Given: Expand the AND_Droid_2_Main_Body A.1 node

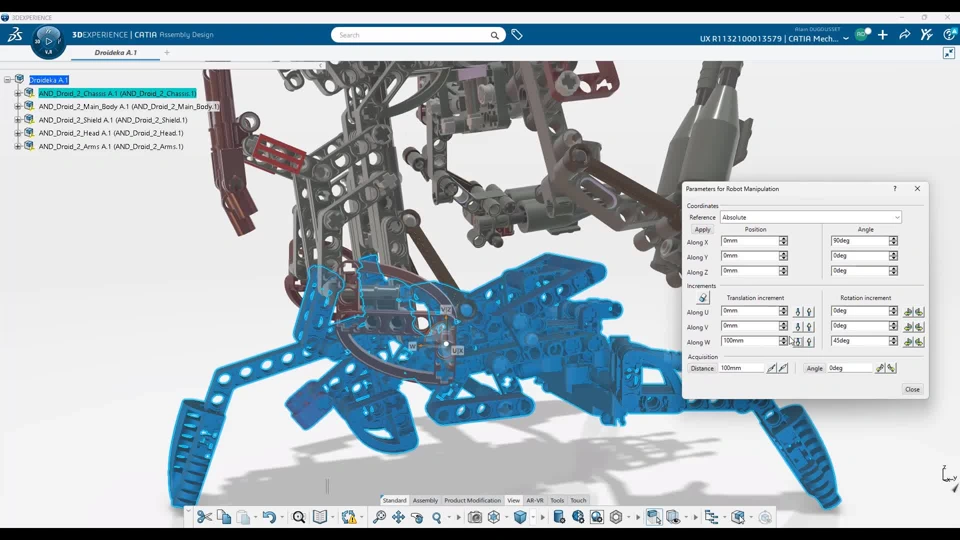Looking at the screenshot, I should pyautogui.click(x=18, y=107).
